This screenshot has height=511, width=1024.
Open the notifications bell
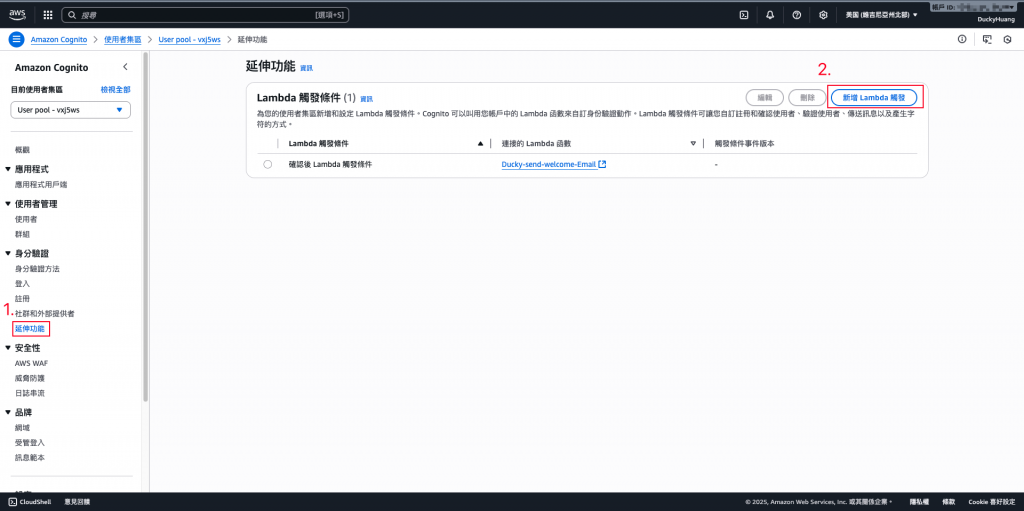[770, 14]
